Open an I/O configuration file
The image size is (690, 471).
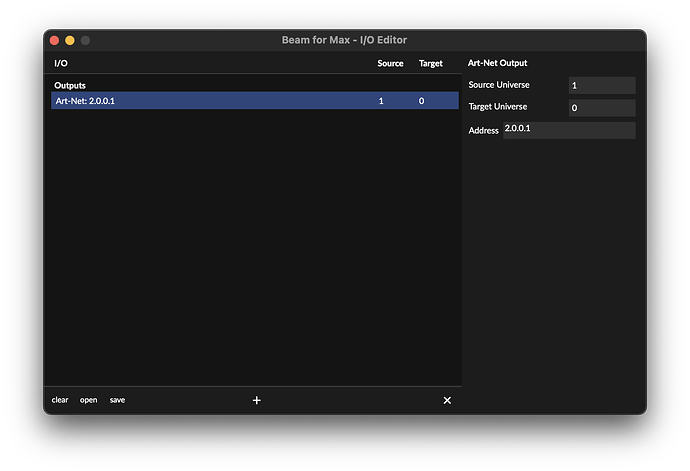click(x=88, y=400)
